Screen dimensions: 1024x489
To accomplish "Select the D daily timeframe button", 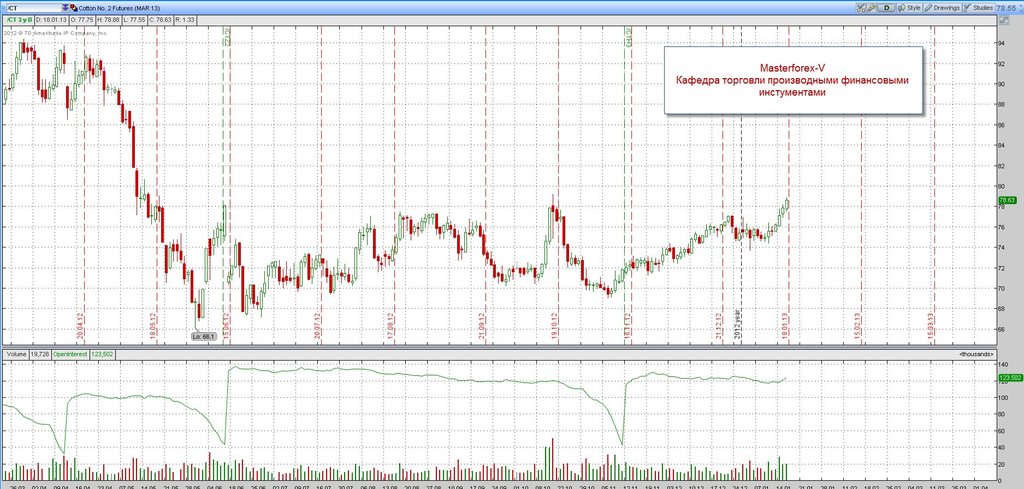I will pos(887,8).
